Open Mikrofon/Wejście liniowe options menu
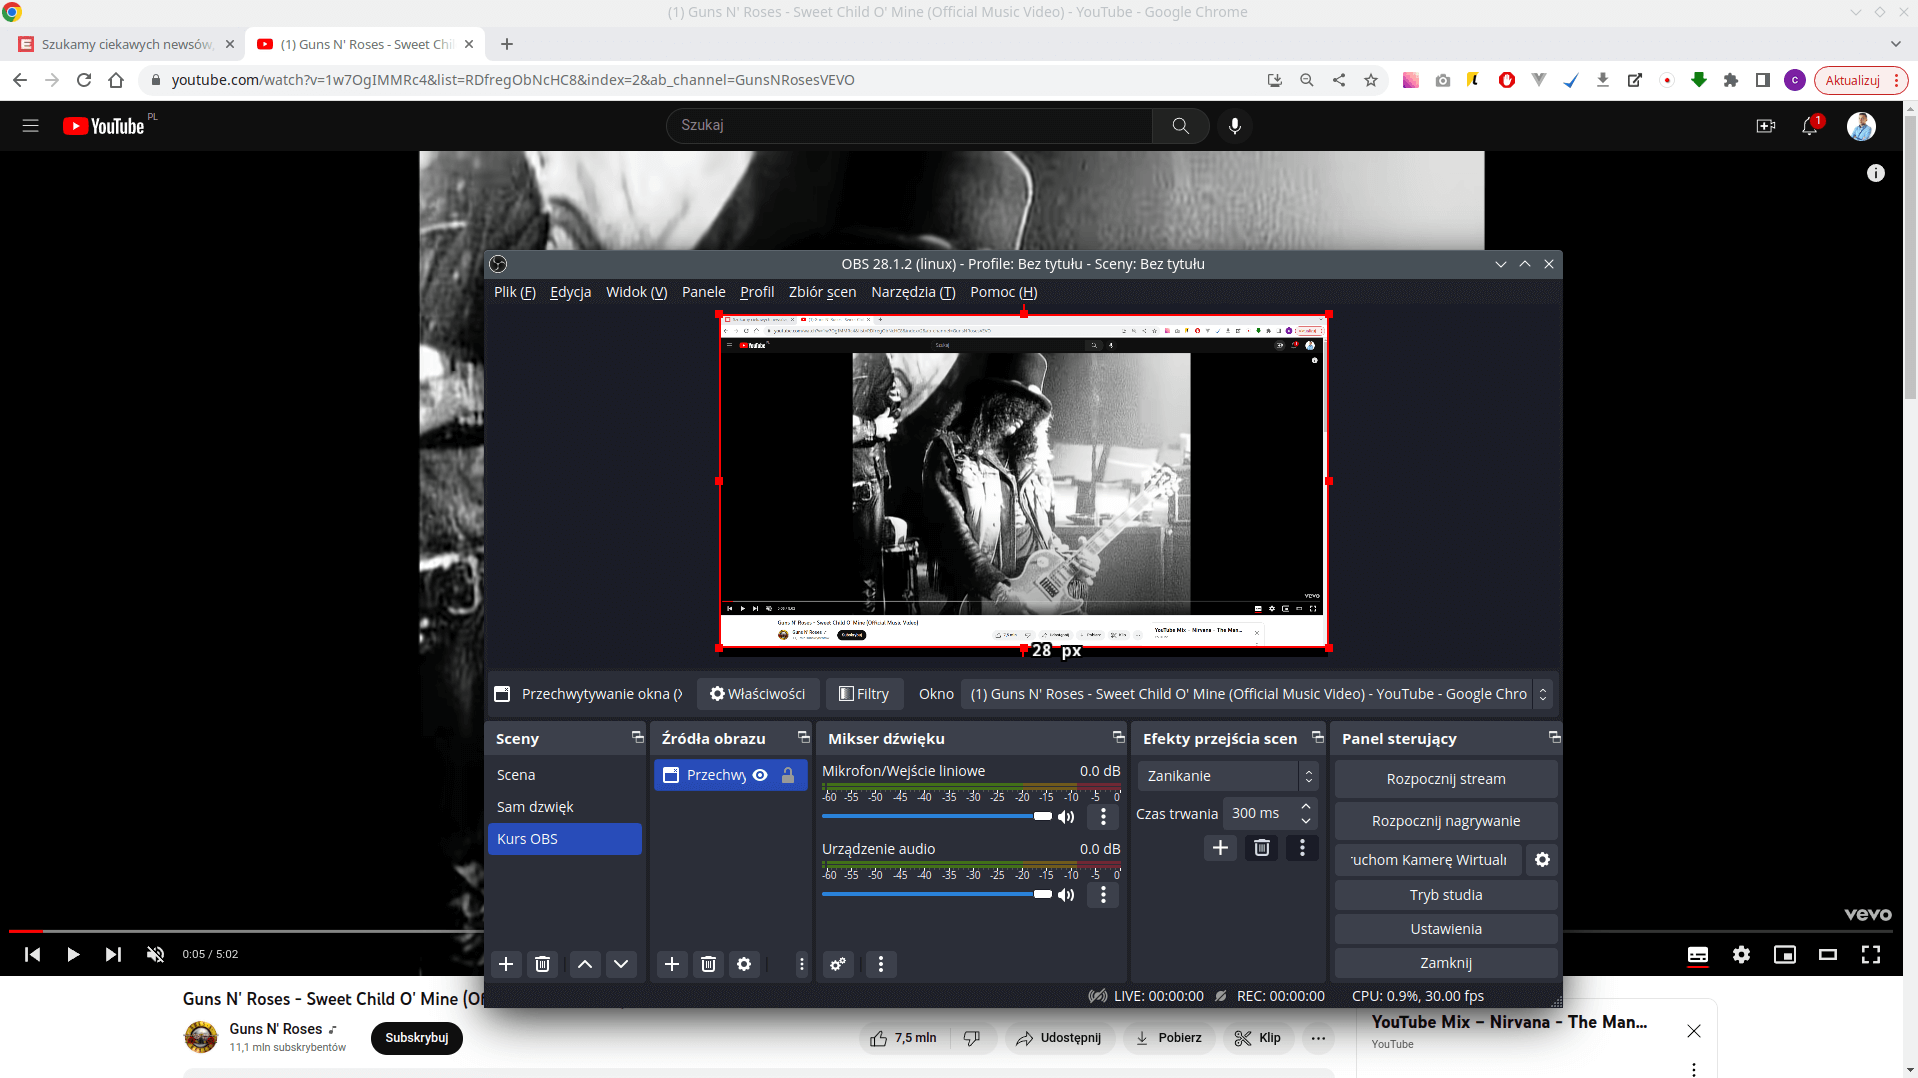 1103,816
